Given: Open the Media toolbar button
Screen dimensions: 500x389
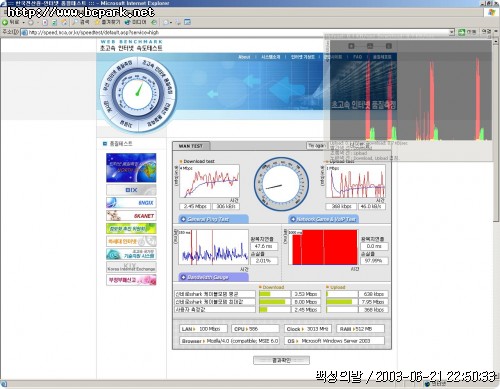Looking at the screenshot, I should (x=135, y=22).
